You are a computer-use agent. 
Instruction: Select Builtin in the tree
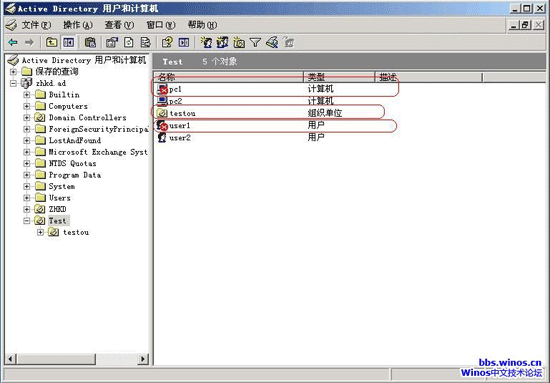[x=64, y=95]
